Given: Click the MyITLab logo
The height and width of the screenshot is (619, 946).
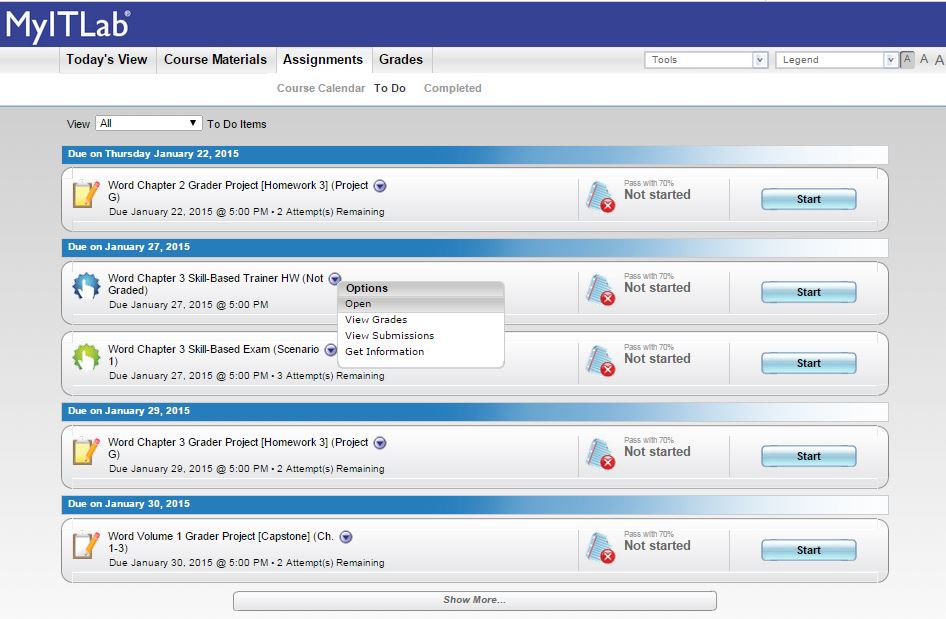Looking at the screenshot, I should pos(68,24).
